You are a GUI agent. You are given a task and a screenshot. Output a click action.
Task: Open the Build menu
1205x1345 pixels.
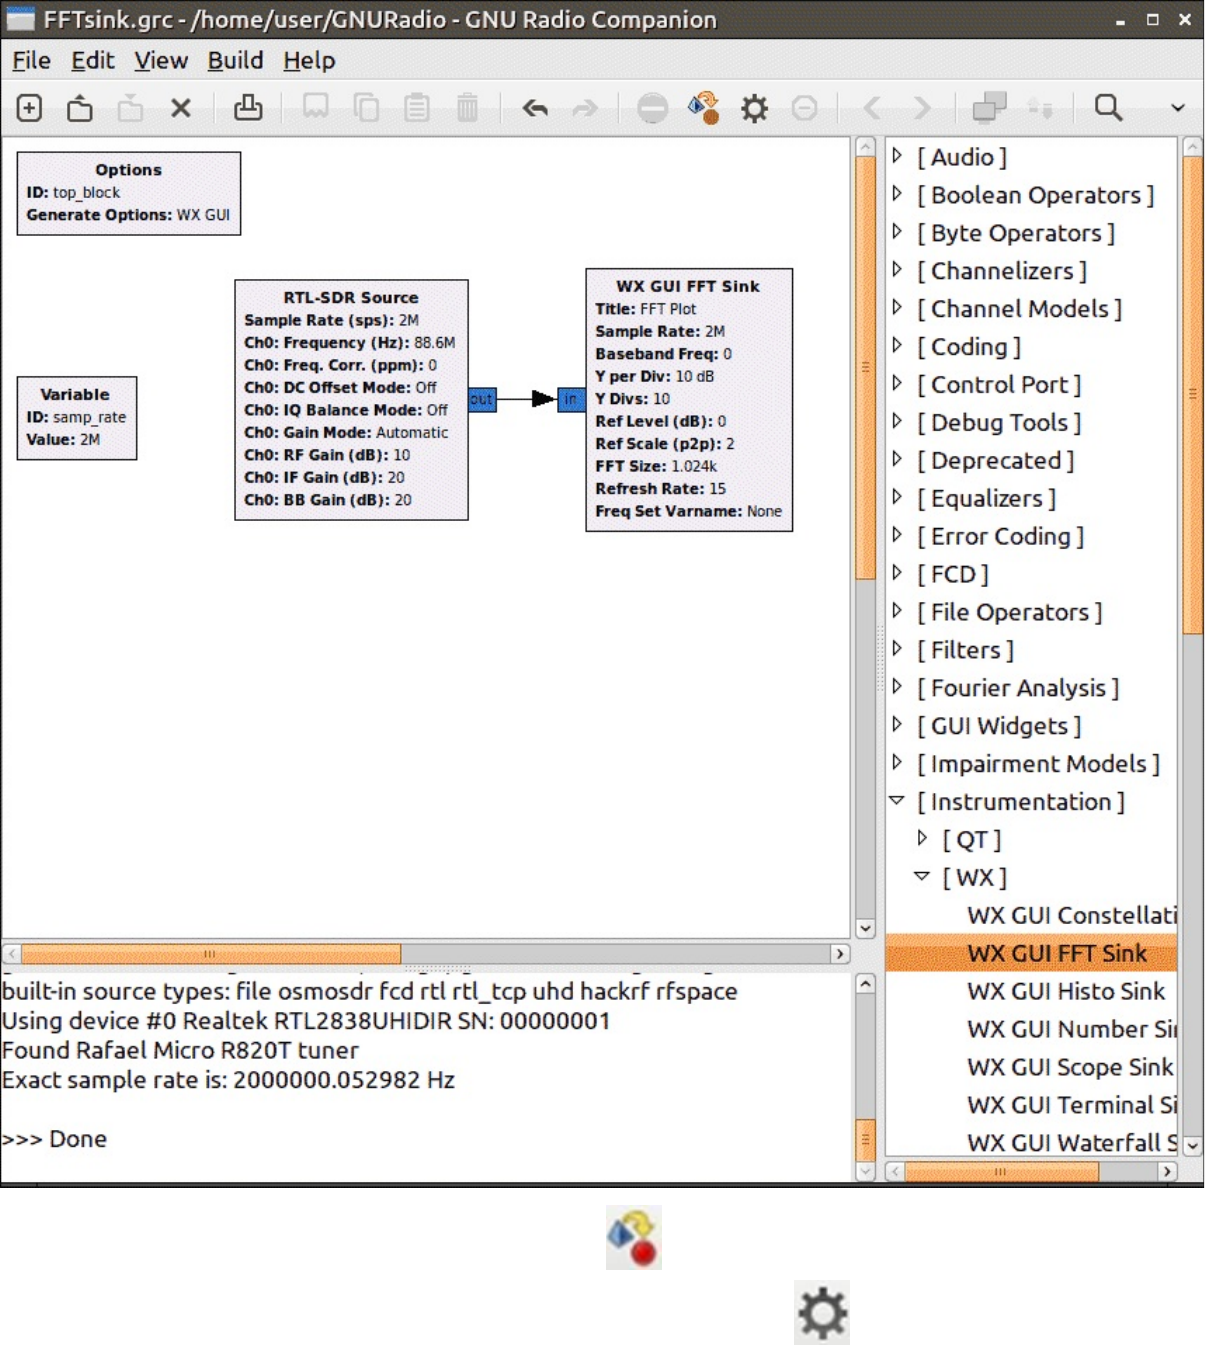click(x=235, y=61)
